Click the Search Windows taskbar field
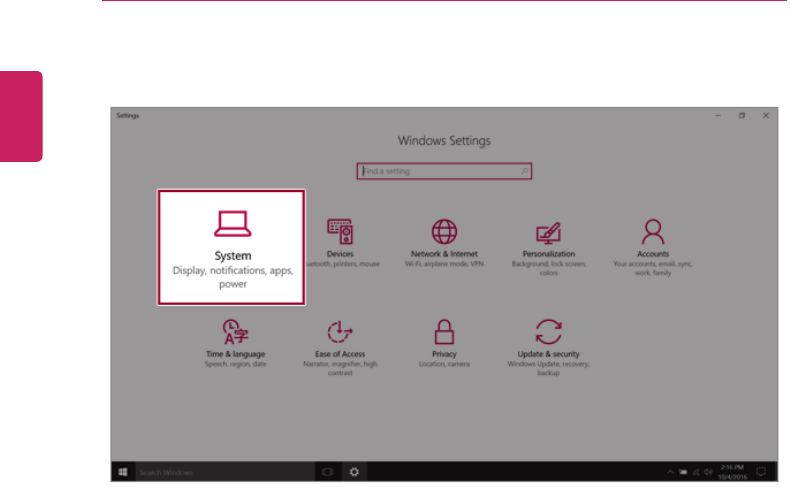The width and height of the screenshot is (790, 504). click(225, 472)
